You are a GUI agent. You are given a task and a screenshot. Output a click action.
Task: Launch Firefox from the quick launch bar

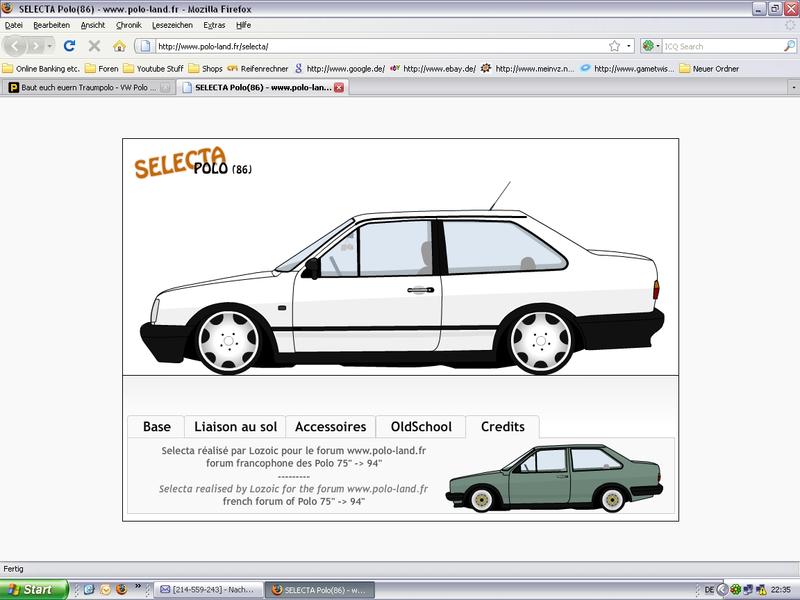click(x=121, y=590)
